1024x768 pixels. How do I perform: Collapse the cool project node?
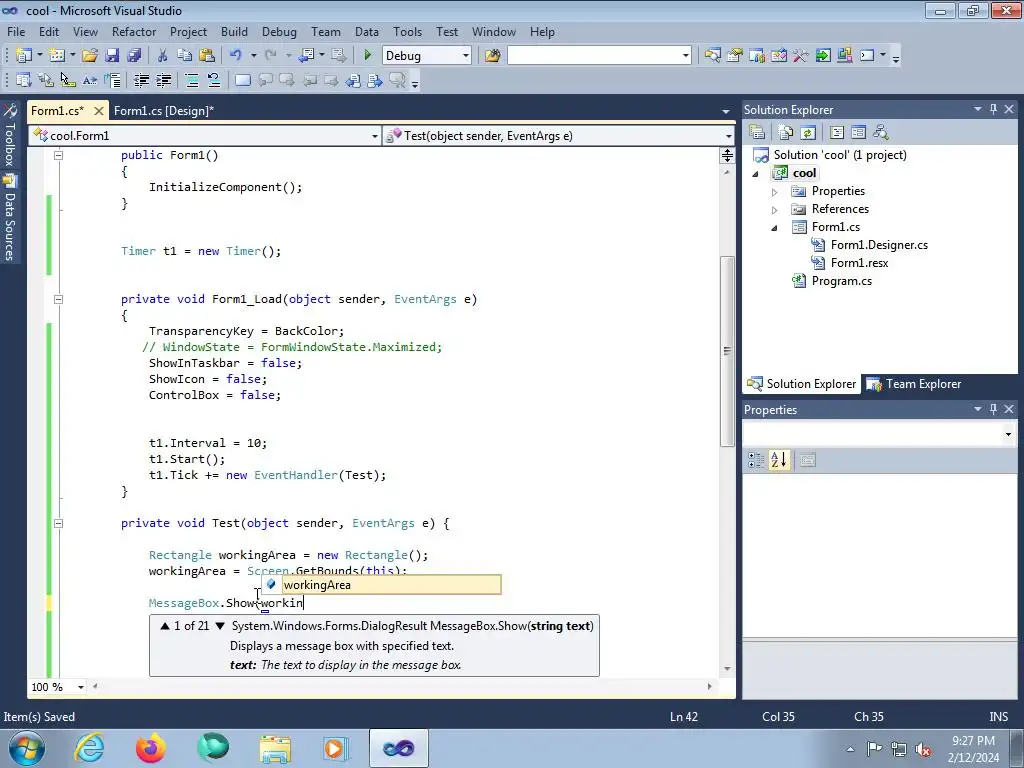756,174
